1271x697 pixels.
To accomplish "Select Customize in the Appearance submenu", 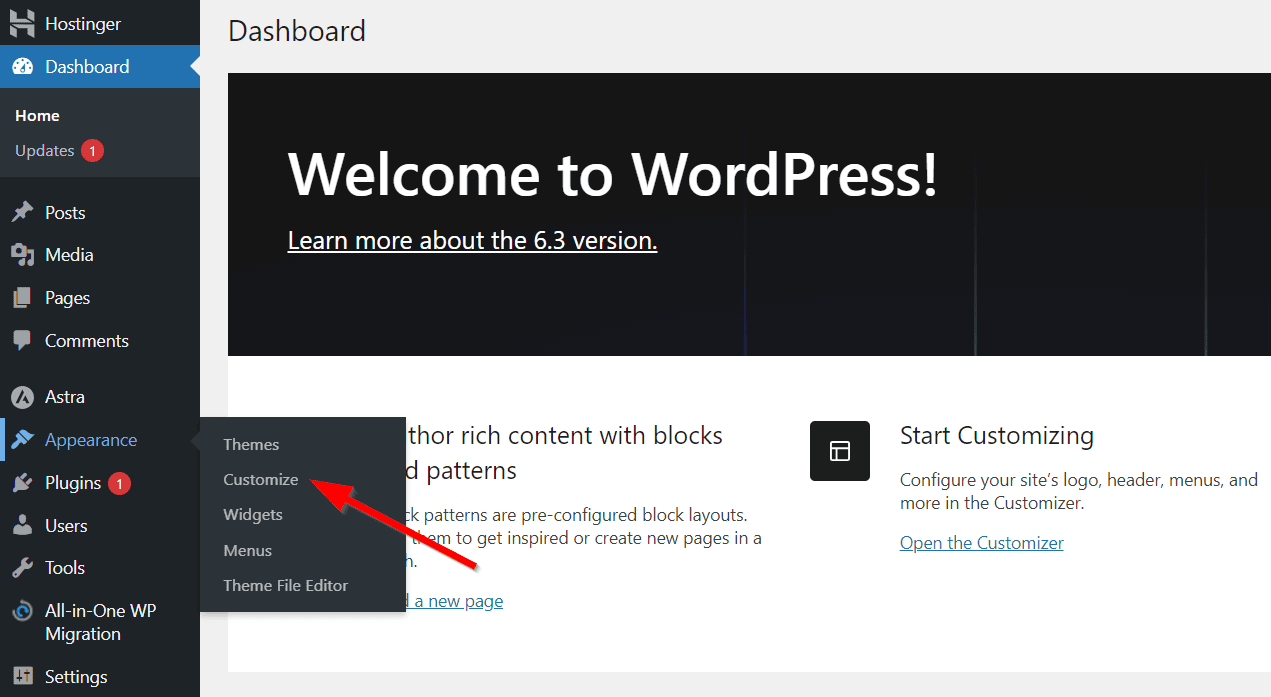I will click(x=260, y=479).
